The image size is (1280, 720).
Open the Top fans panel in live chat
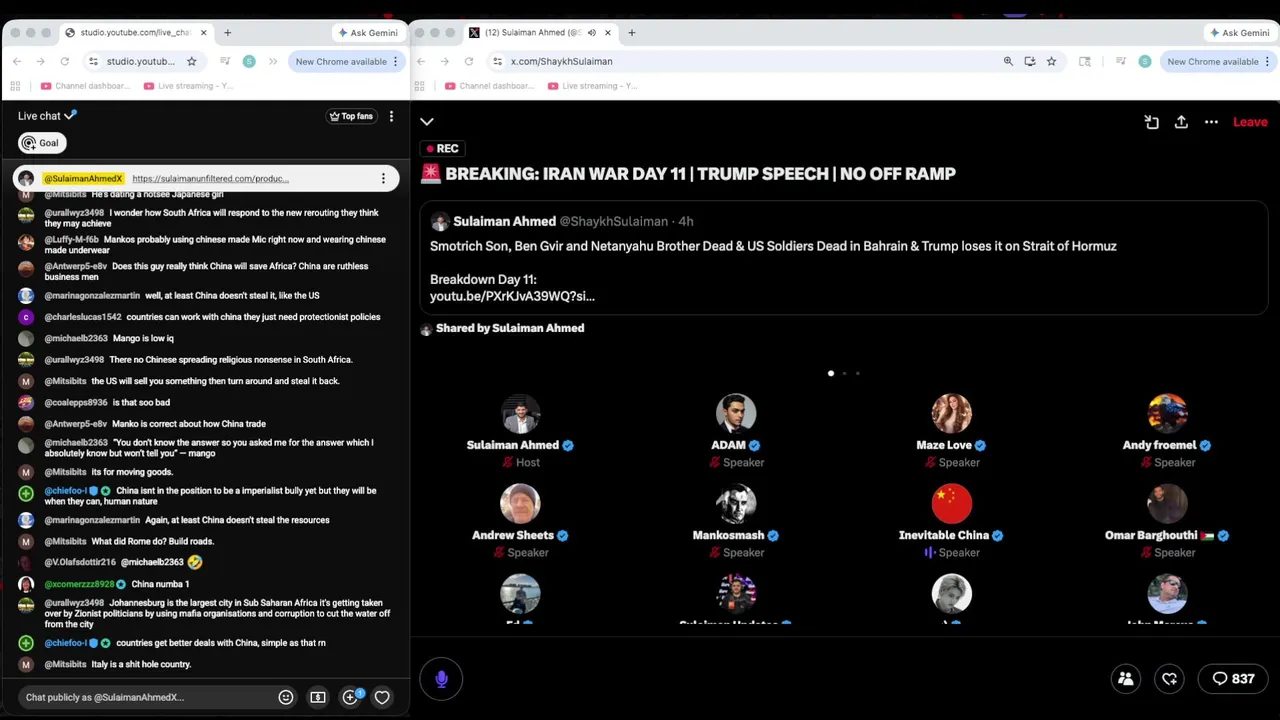coord(351,116)
